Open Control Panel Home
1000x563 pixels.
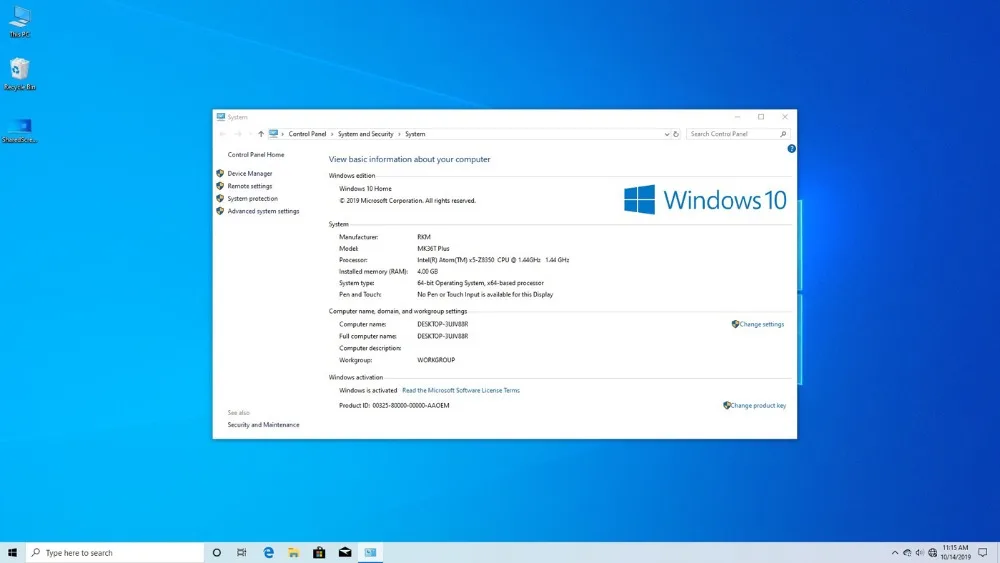[256, 155]
